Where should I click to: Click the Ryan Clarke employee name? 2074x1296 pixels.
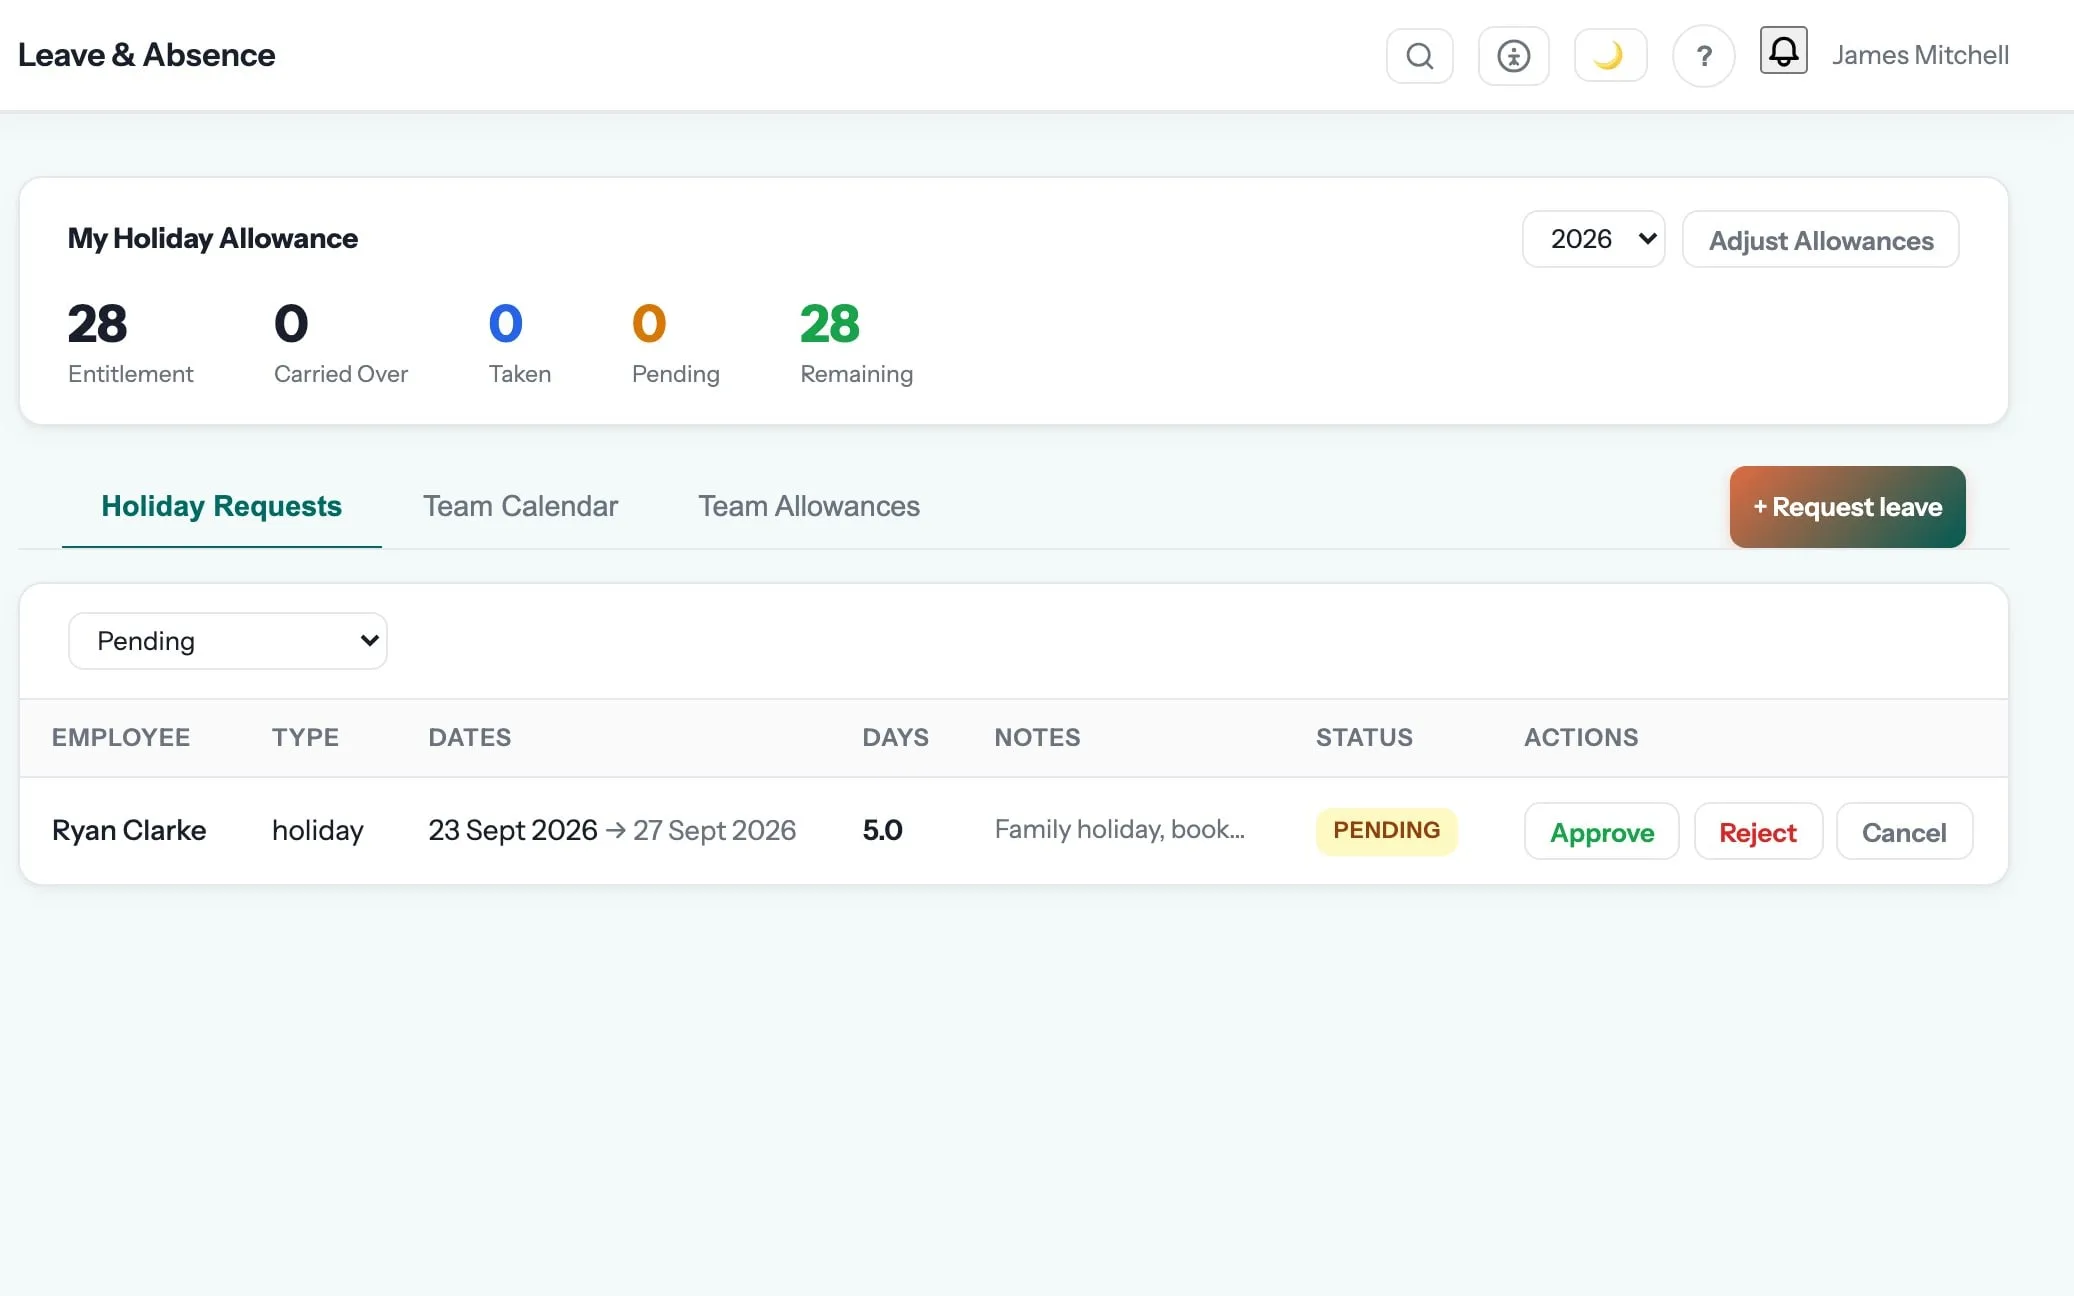129,830
